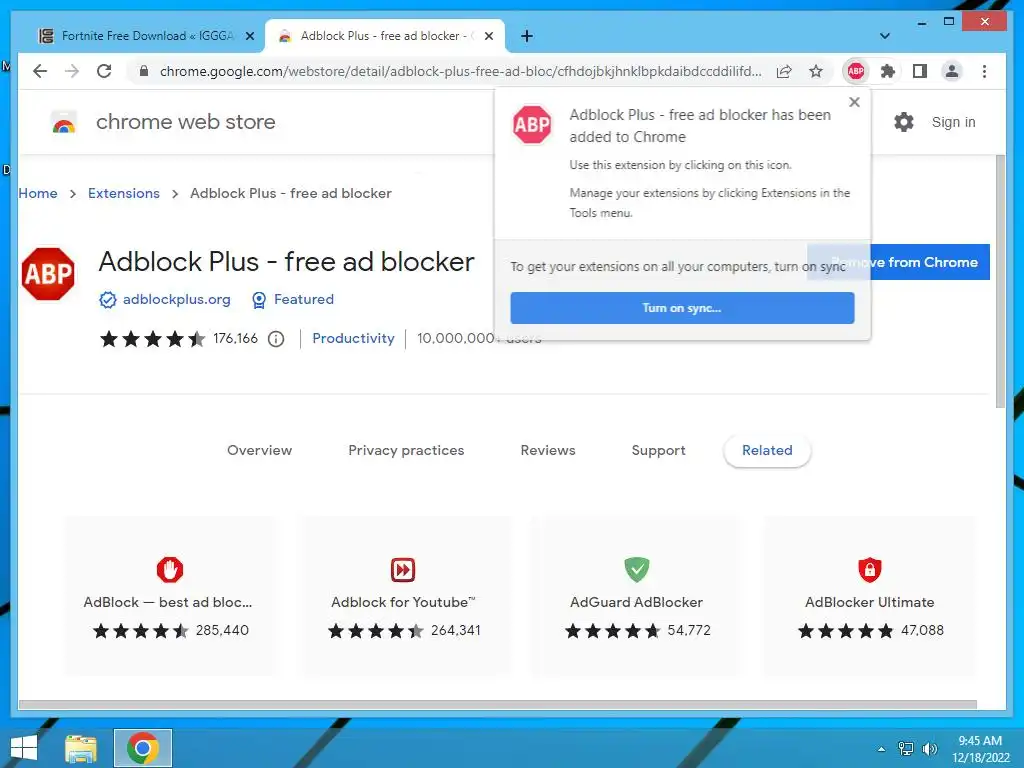Close the Adblock Plus tab
1024x768 pixels.
pos(488,36)
